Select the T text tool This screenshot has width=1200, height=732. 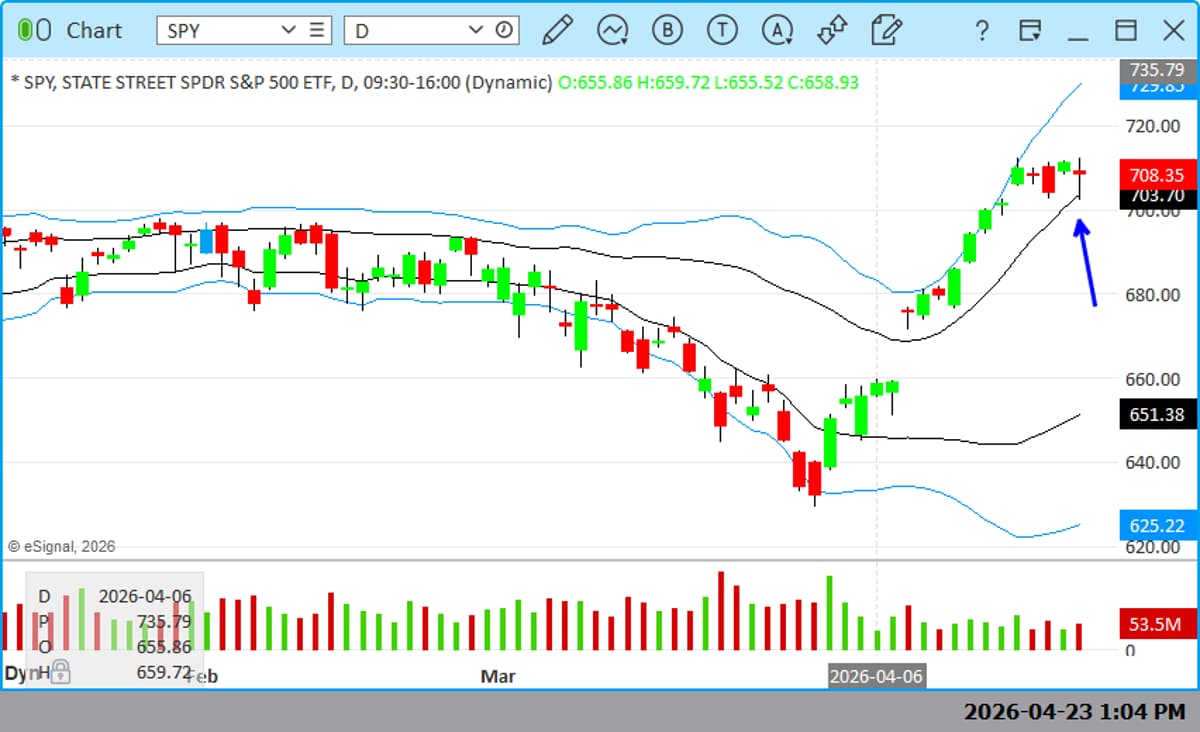click(x=722, y=30)
